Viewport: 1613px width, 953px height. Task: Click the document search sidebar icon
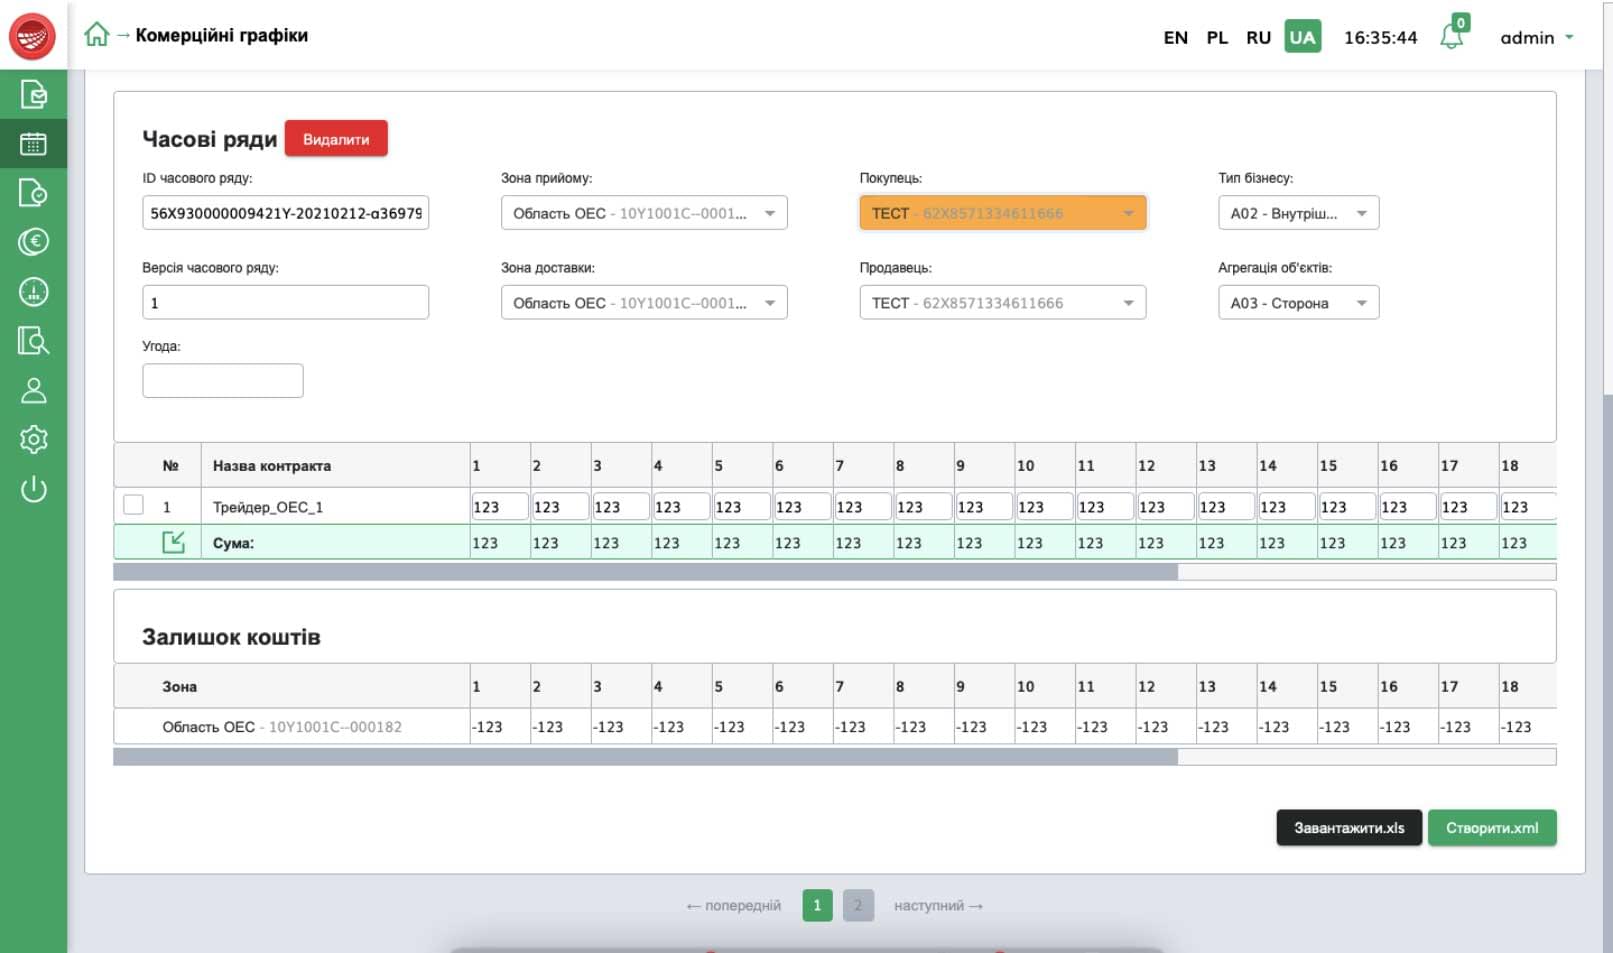click(x=33, y=341)
